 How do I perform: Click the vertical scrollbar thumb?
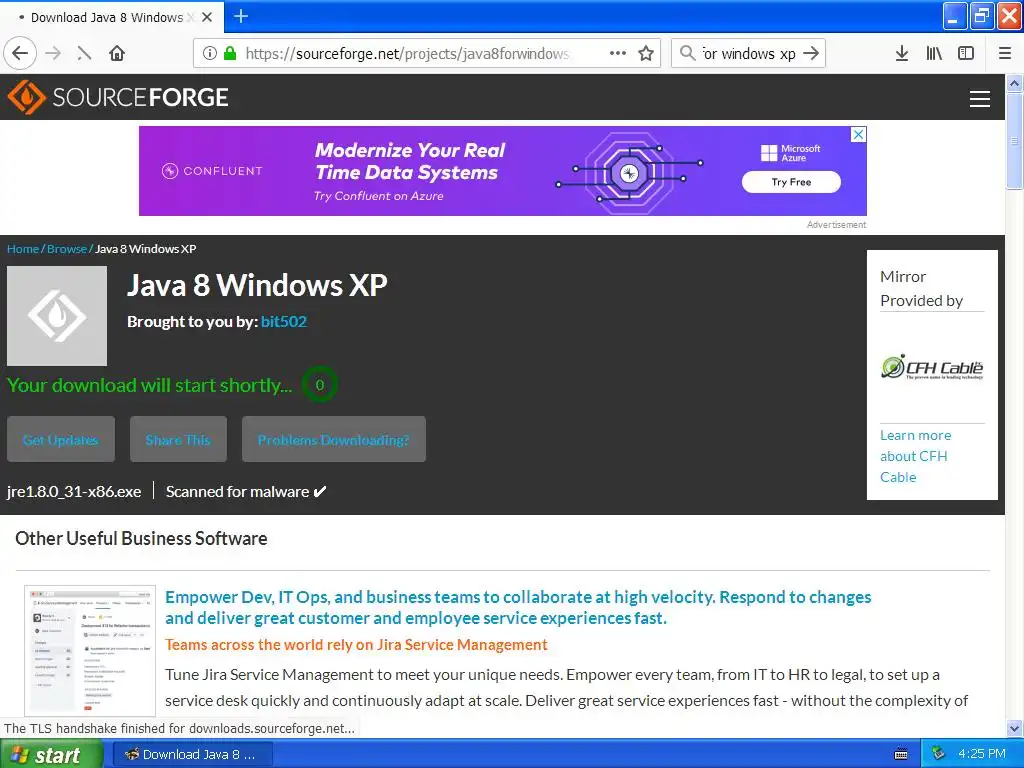1014,140
